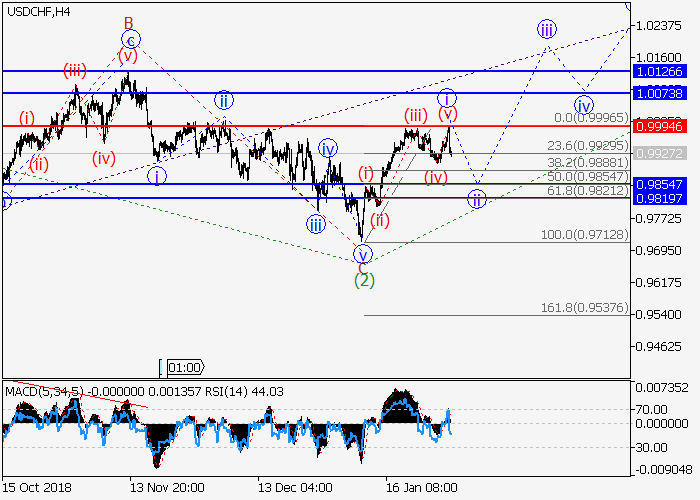Click the 01:00 time box
Image resolution: width=700 pixels, height=500 pixels.
click(x=184, y=367)
